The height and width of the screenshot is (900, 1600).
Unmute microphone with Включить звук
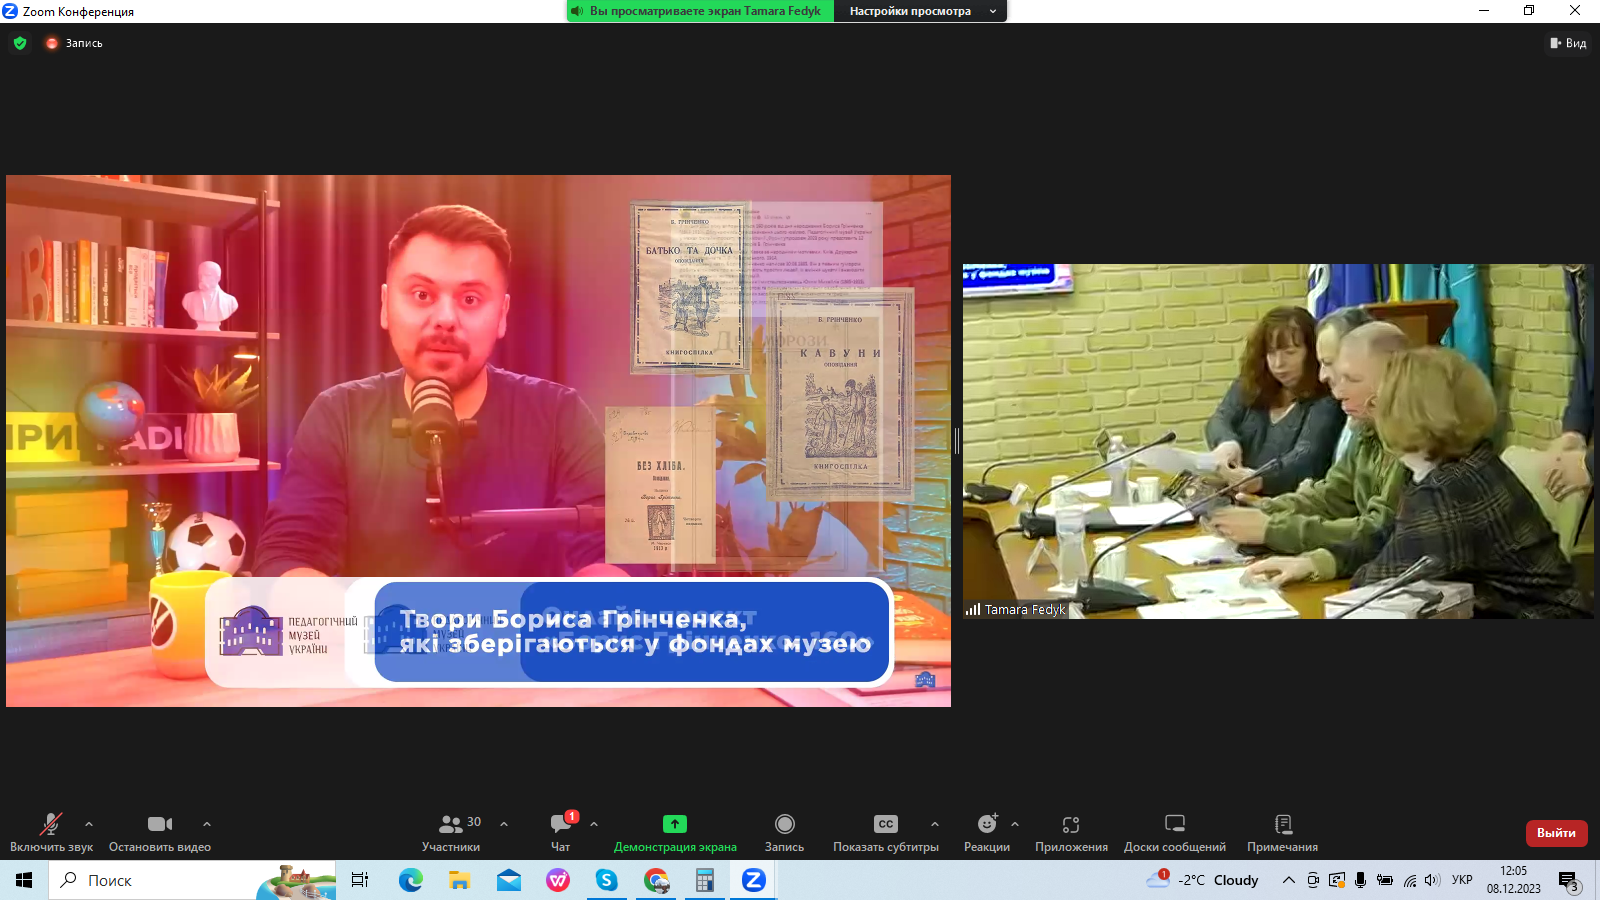[51, 832]
